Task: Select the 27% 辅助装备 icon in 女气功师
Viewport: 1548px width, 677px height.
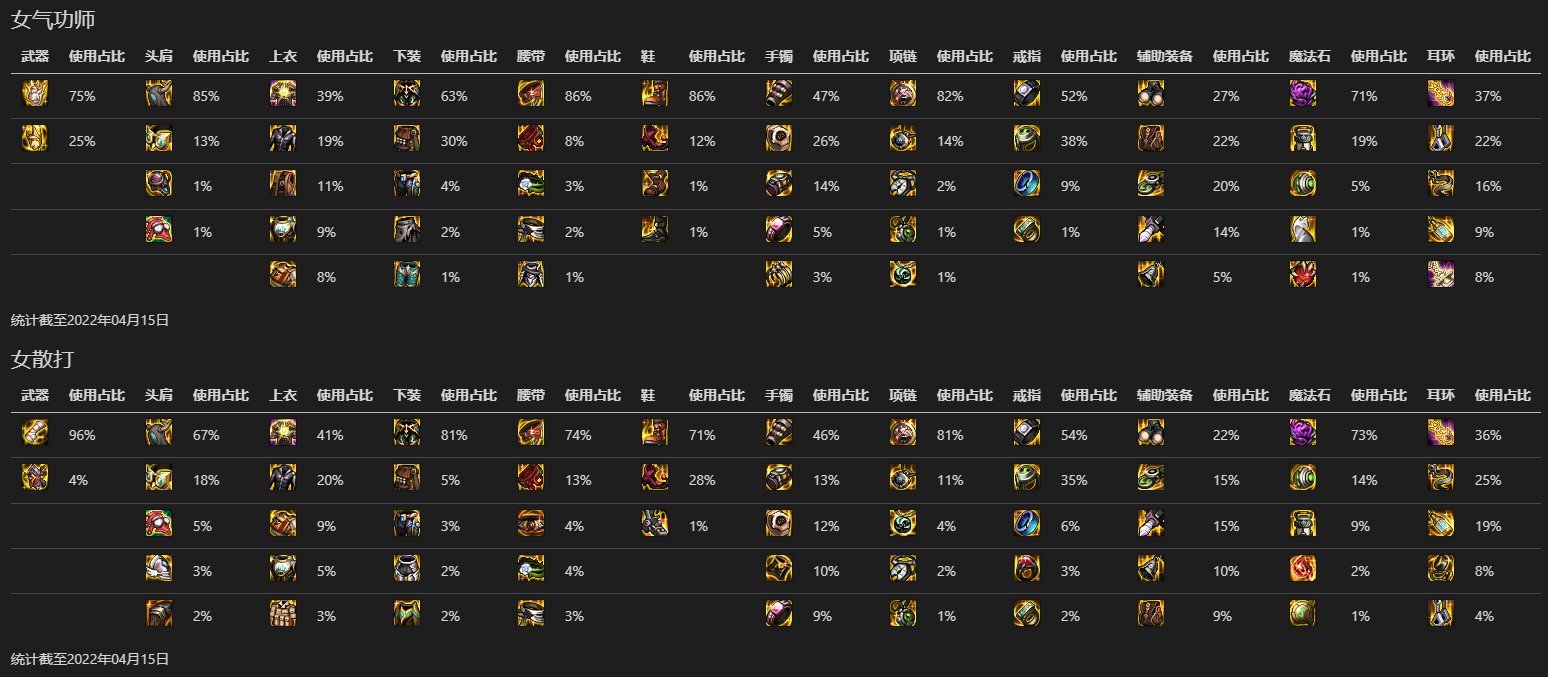Action: tap(1151, 95)
